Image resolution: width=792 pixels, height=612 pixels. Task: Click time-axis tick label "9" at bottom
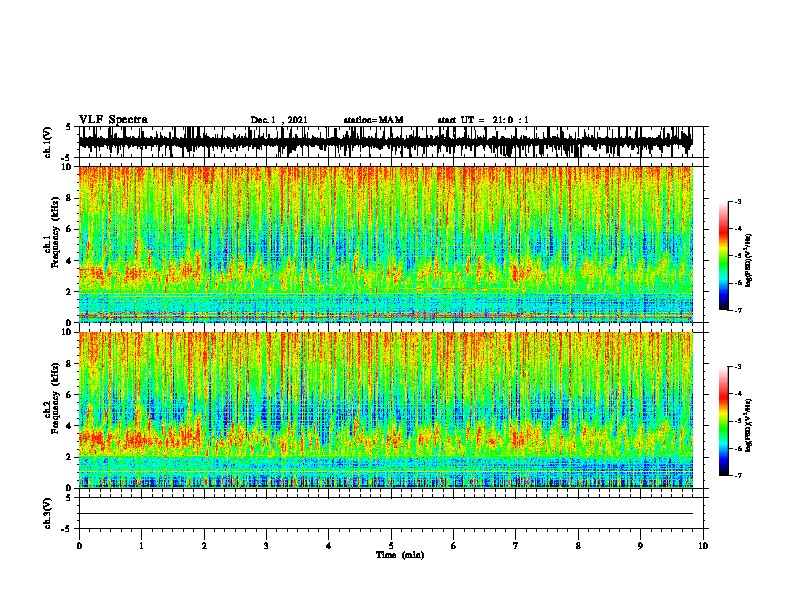(640, 546)
